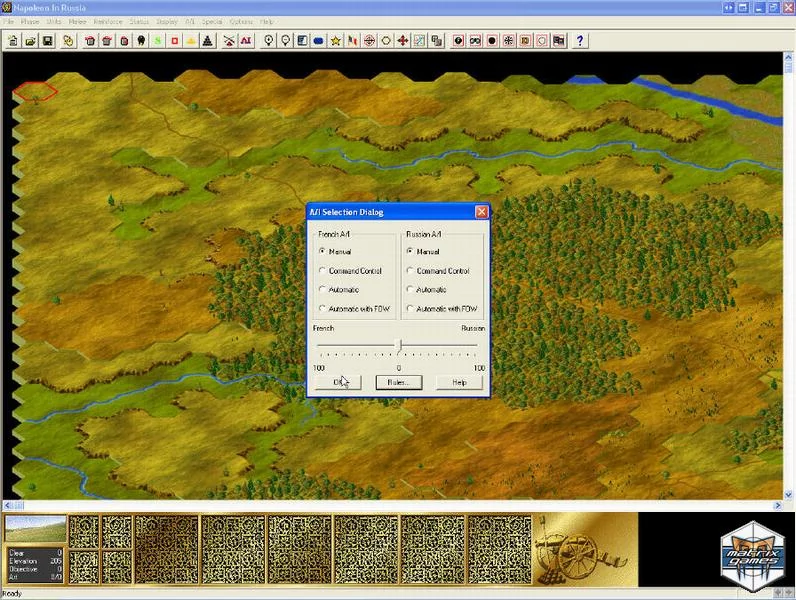Viewport: 796px width, 600px height.
Task: Click the snowflake toolbar icon
Action: point(509,41)
